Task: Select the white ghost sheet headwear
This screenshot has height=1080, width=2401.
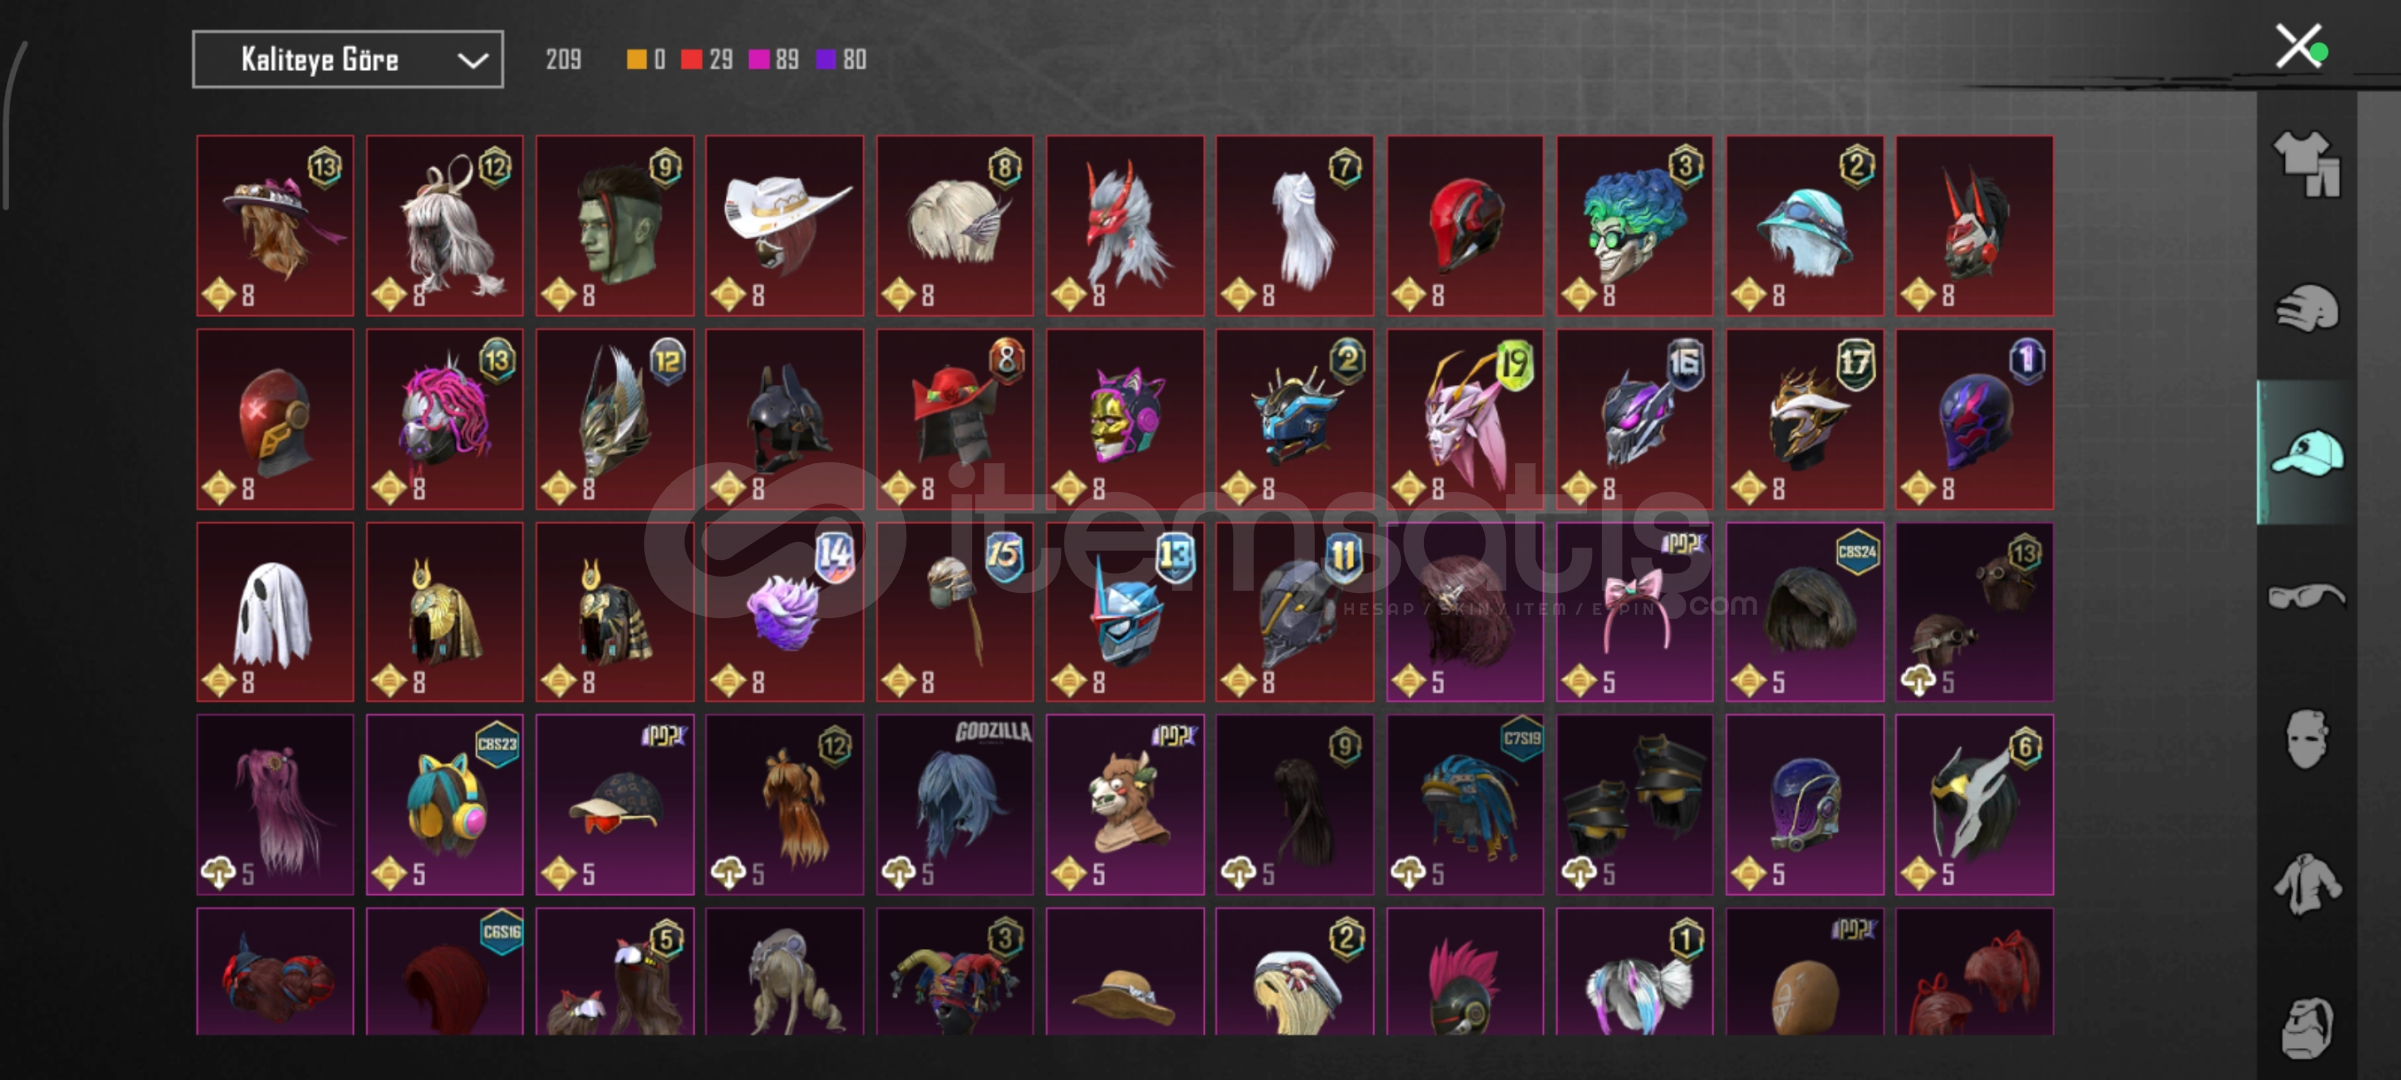Action: click(x=275, y=612)
